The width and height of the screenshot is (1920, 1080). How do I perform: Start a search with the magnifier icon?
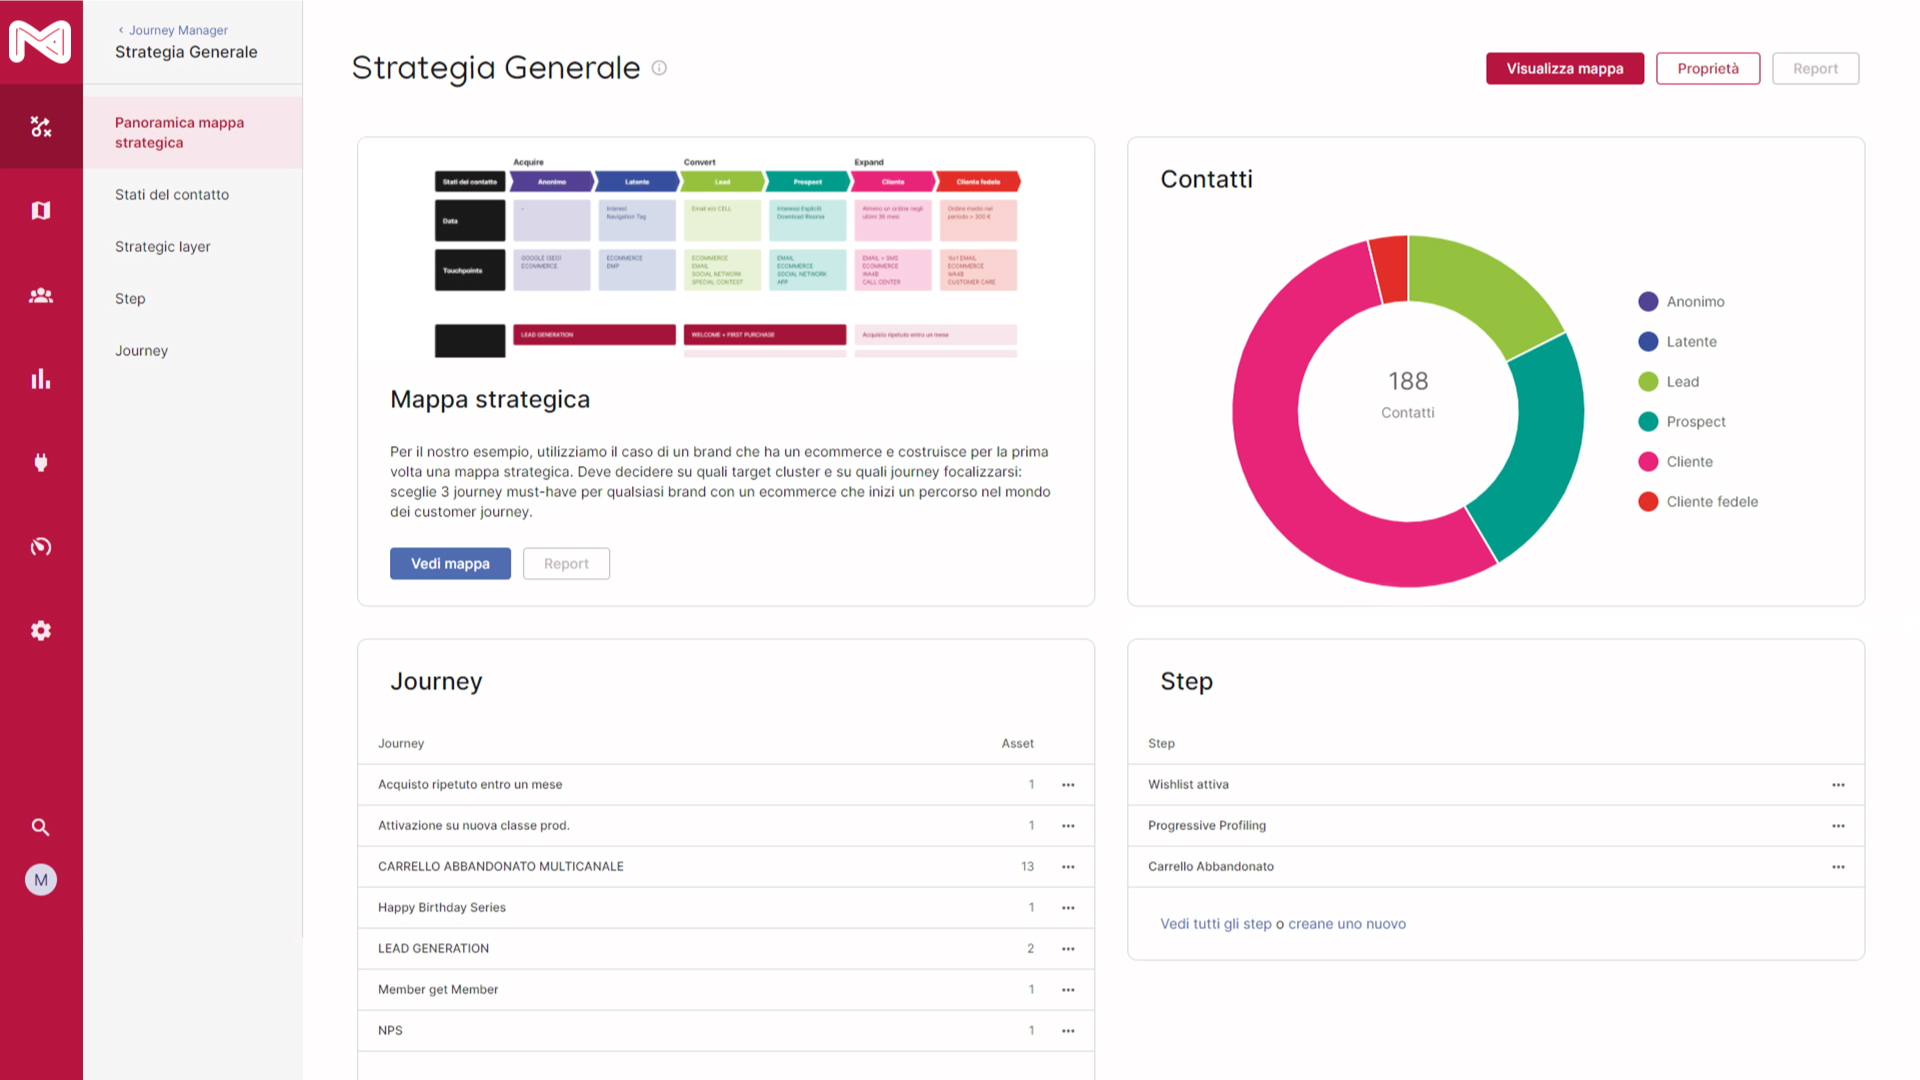(41, 827)
